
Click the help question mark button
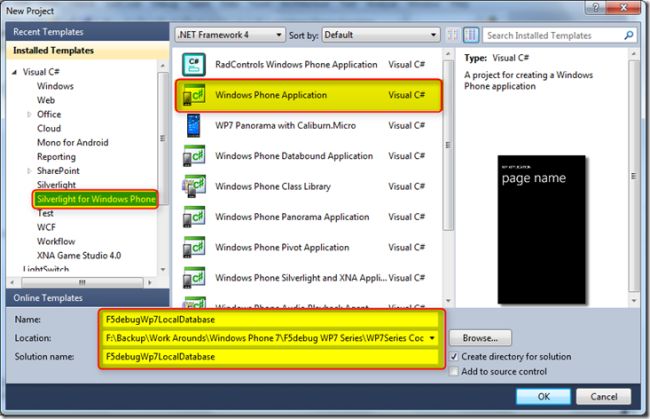coord(596,7)
